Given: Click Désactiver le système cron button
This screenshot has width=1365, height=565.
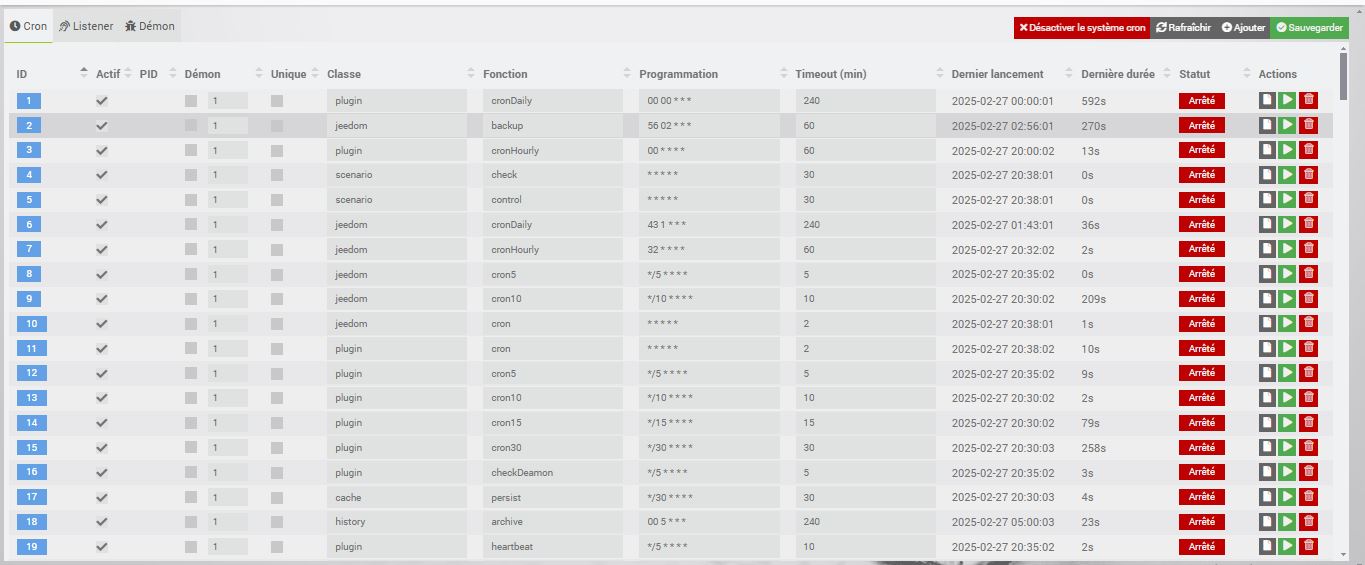Looking at the screenshot, I should pyautogui.click(x=1082, y=28).
